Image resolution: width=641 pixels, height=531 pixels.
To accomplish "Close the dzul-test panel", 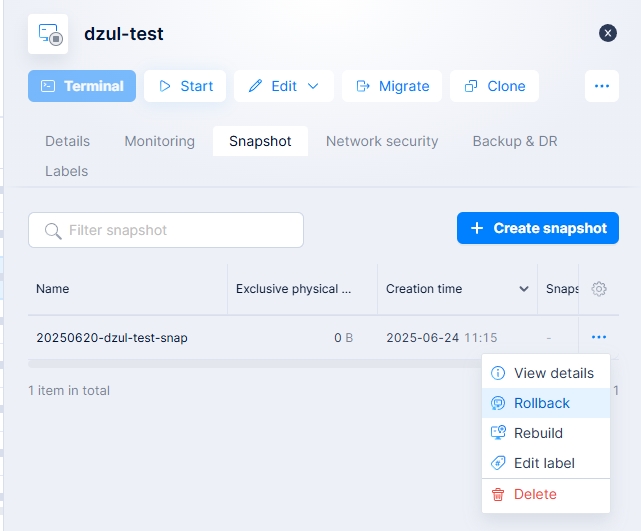I will [608, 33].
